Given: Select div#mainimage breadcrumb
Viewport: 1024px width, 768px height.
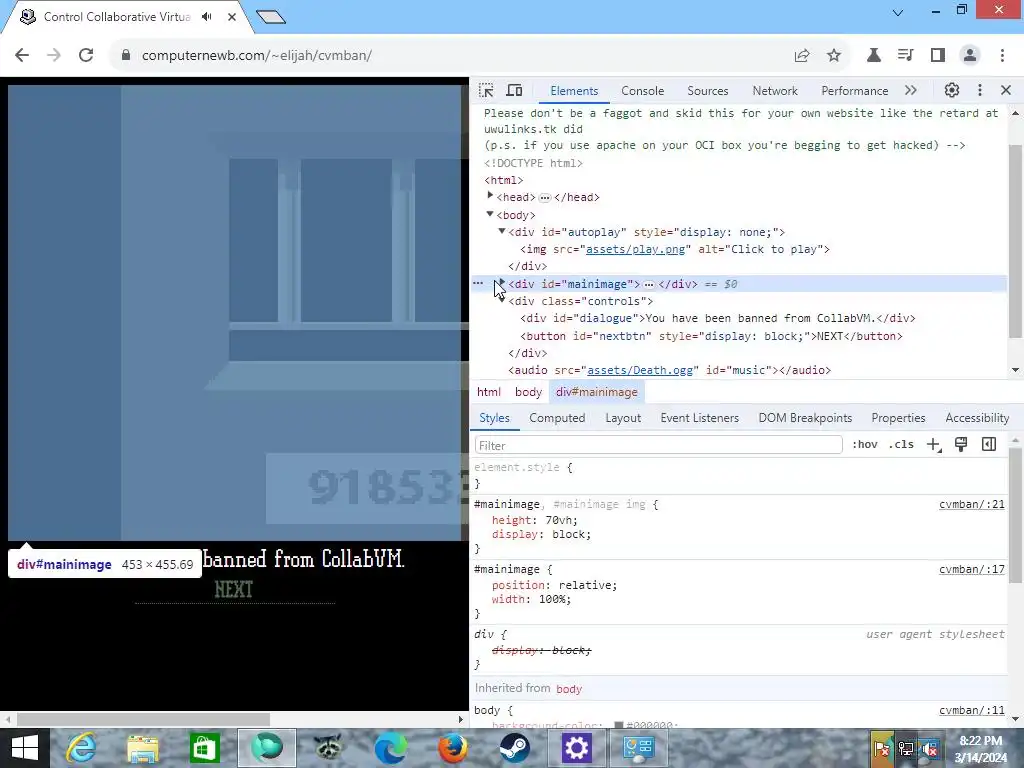Looking at the screenshot, I should [597, 392].
